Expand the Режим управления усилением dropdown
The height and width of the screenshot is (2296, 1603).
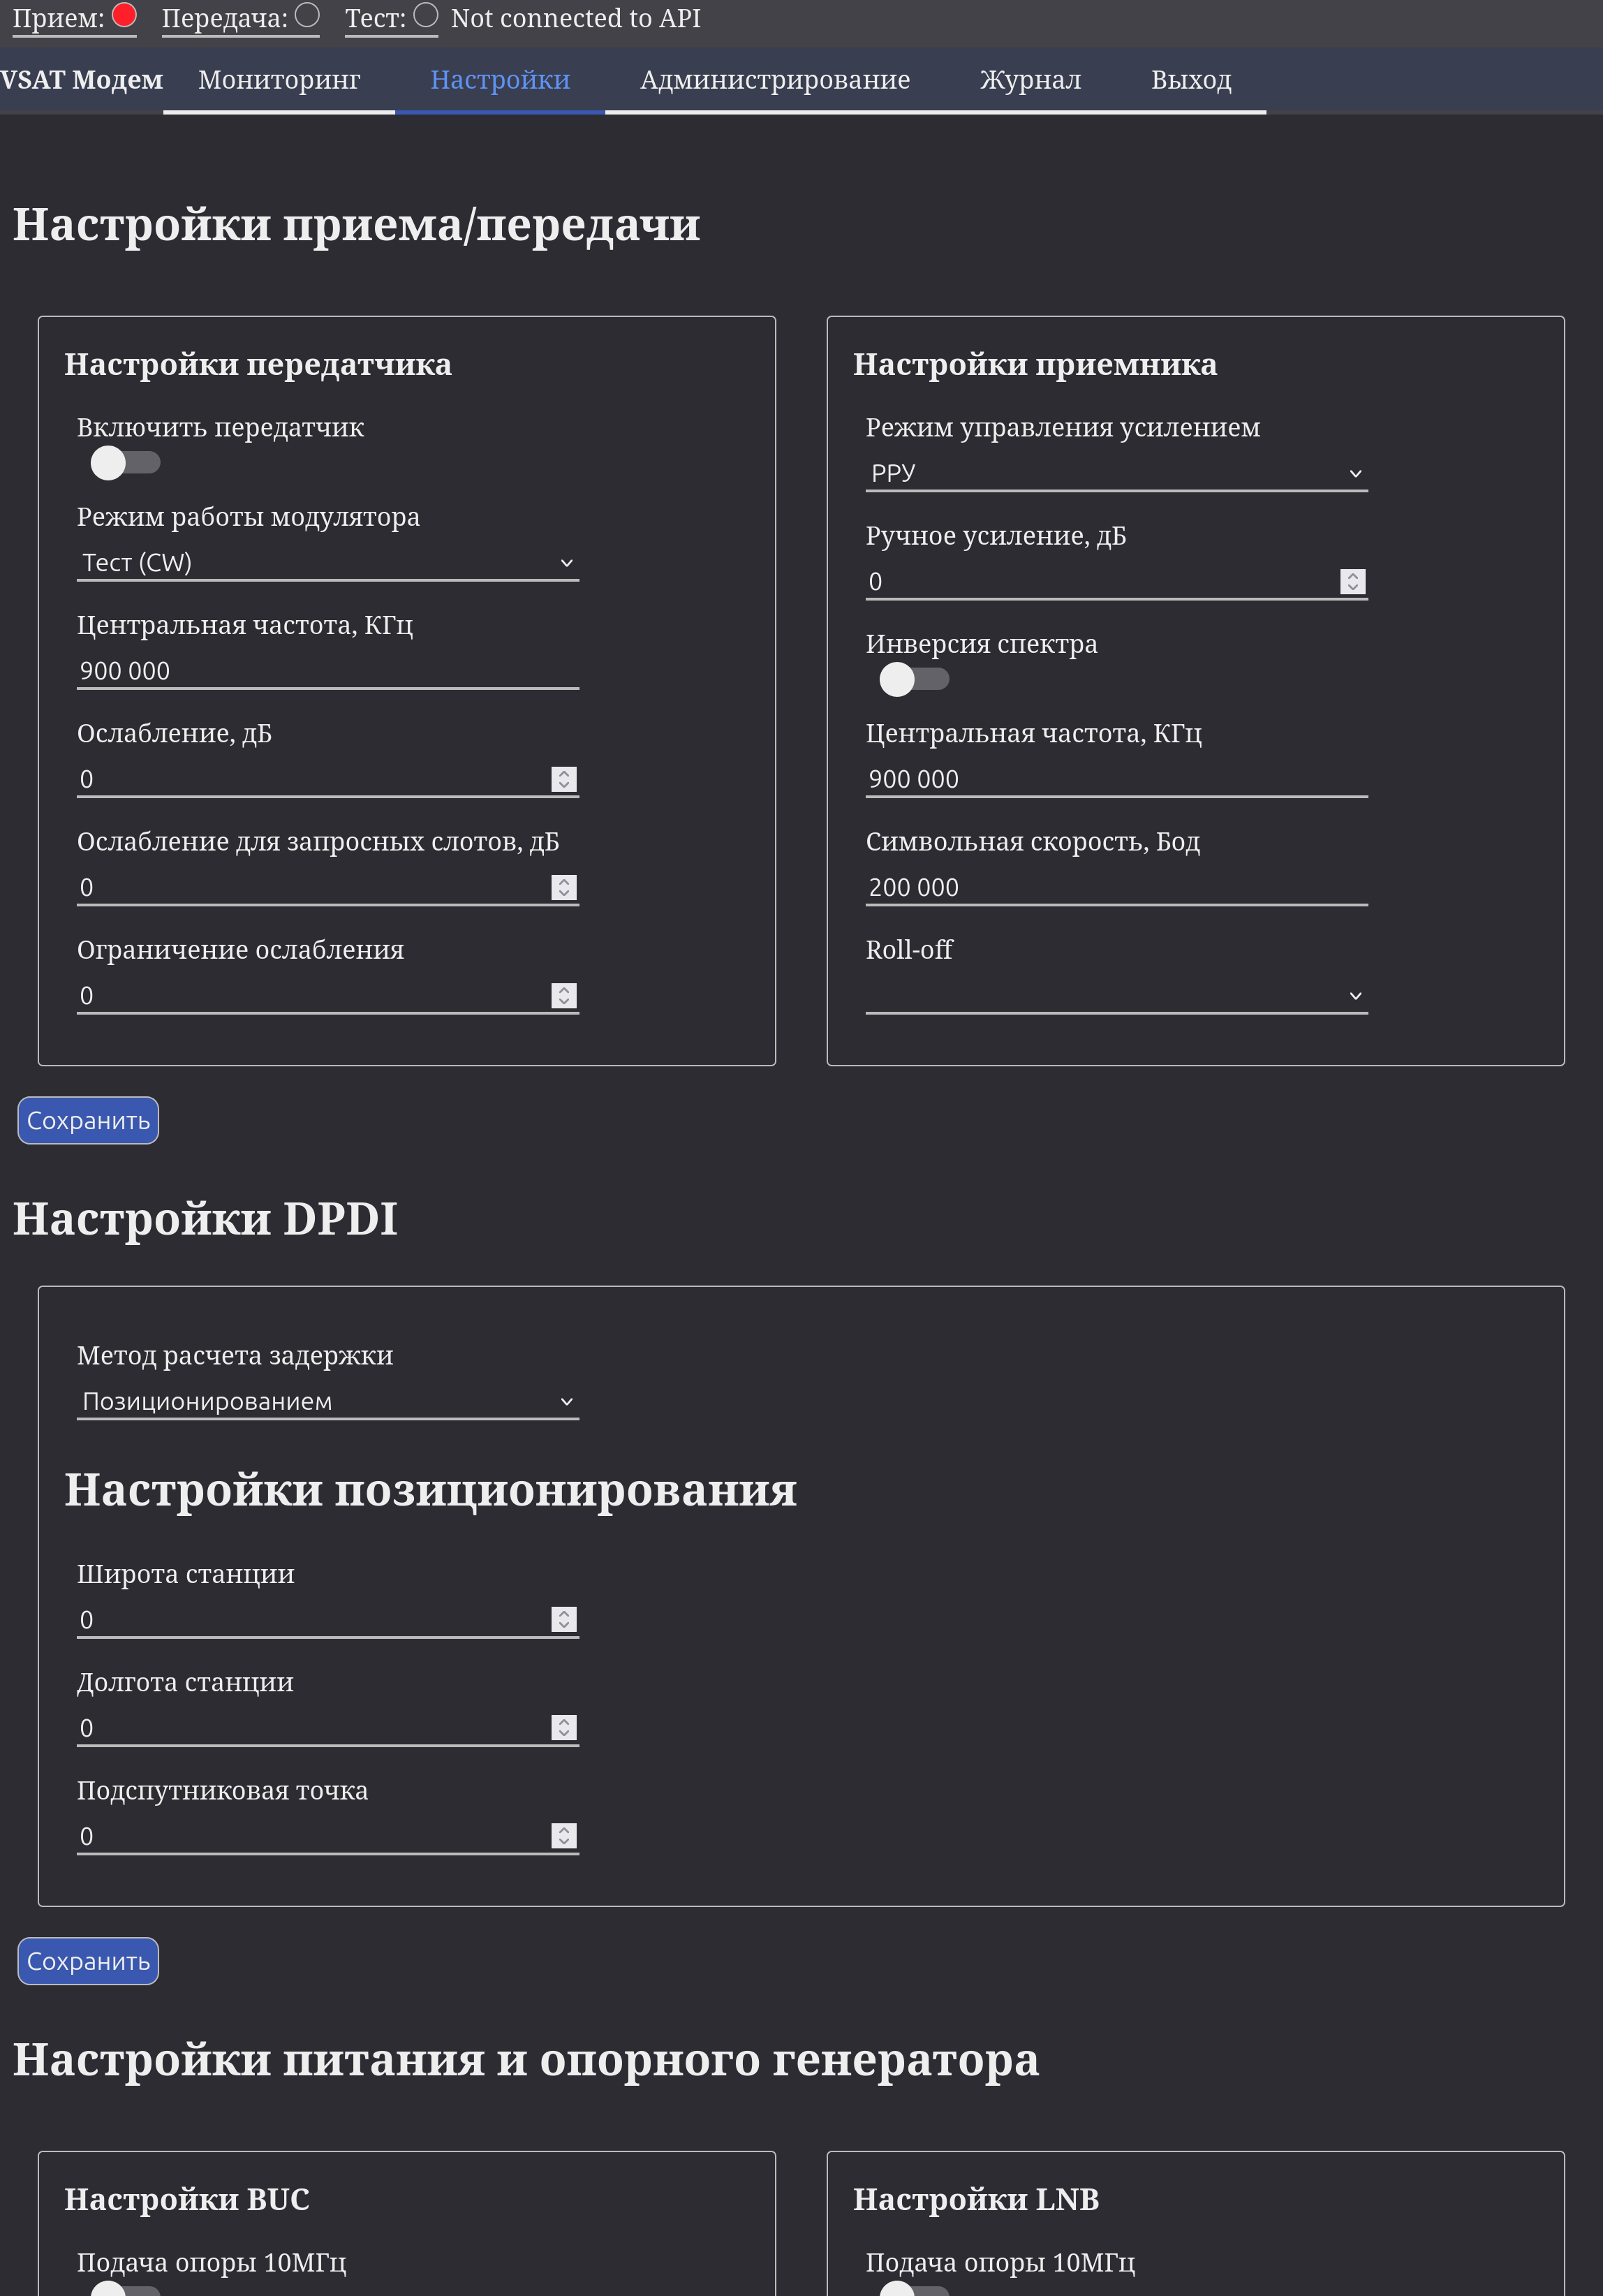pos(1116,473)
